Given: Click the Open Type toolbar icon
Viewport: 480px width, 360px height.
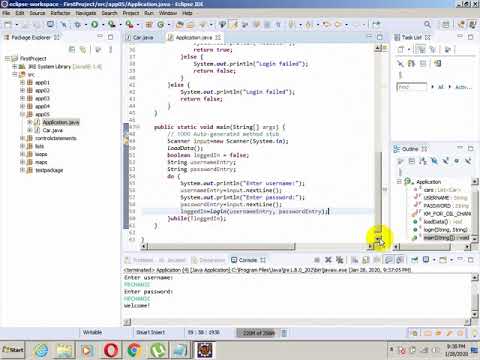Looking at the screenshot, I should (180, 24).
